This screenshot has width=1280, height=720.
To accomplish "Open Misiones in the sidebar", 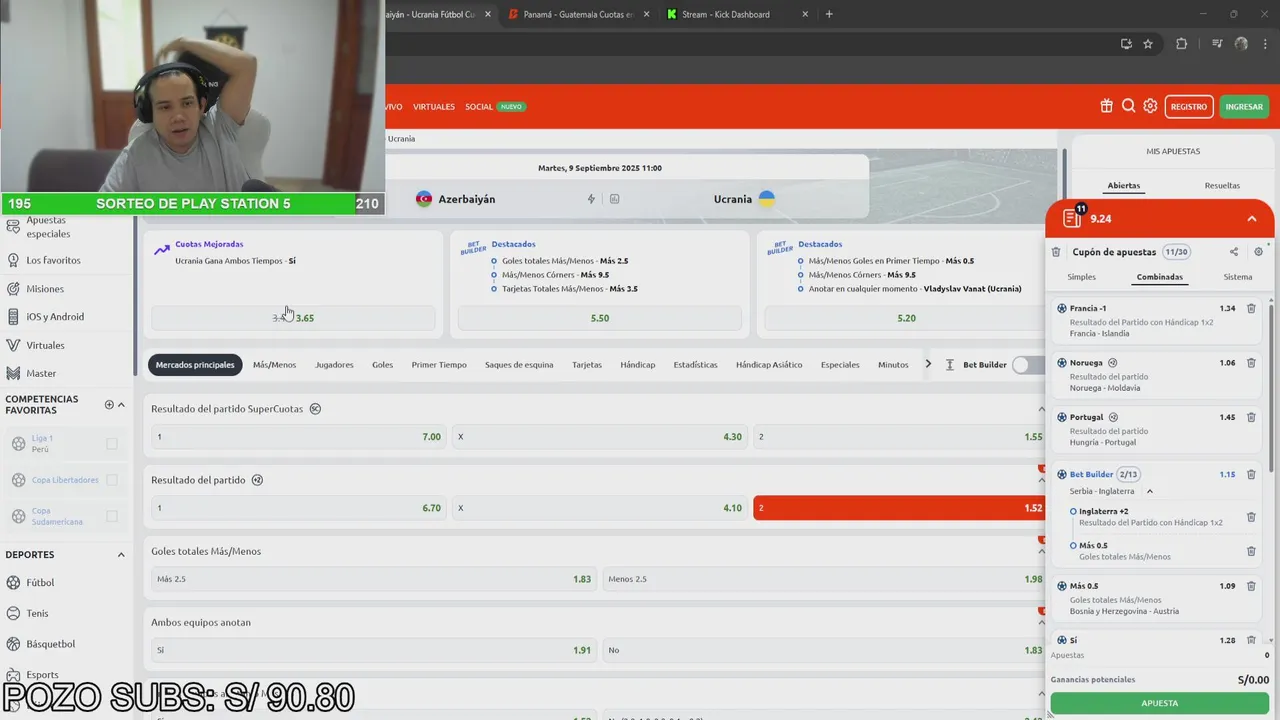I will pos(45,289).
